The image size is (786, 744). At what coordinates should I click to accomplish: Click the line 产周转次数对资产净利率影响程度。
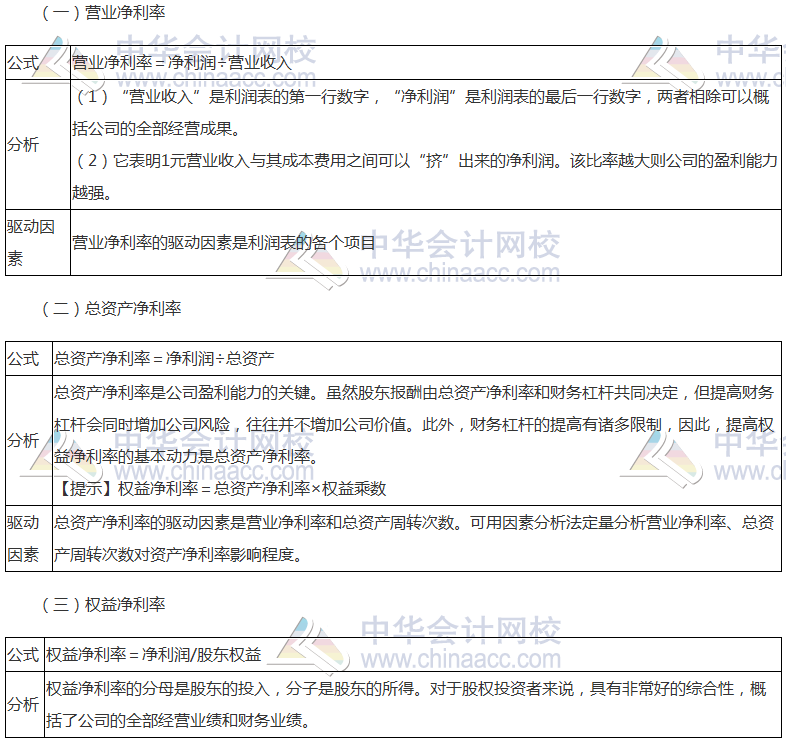click(178, 554)
